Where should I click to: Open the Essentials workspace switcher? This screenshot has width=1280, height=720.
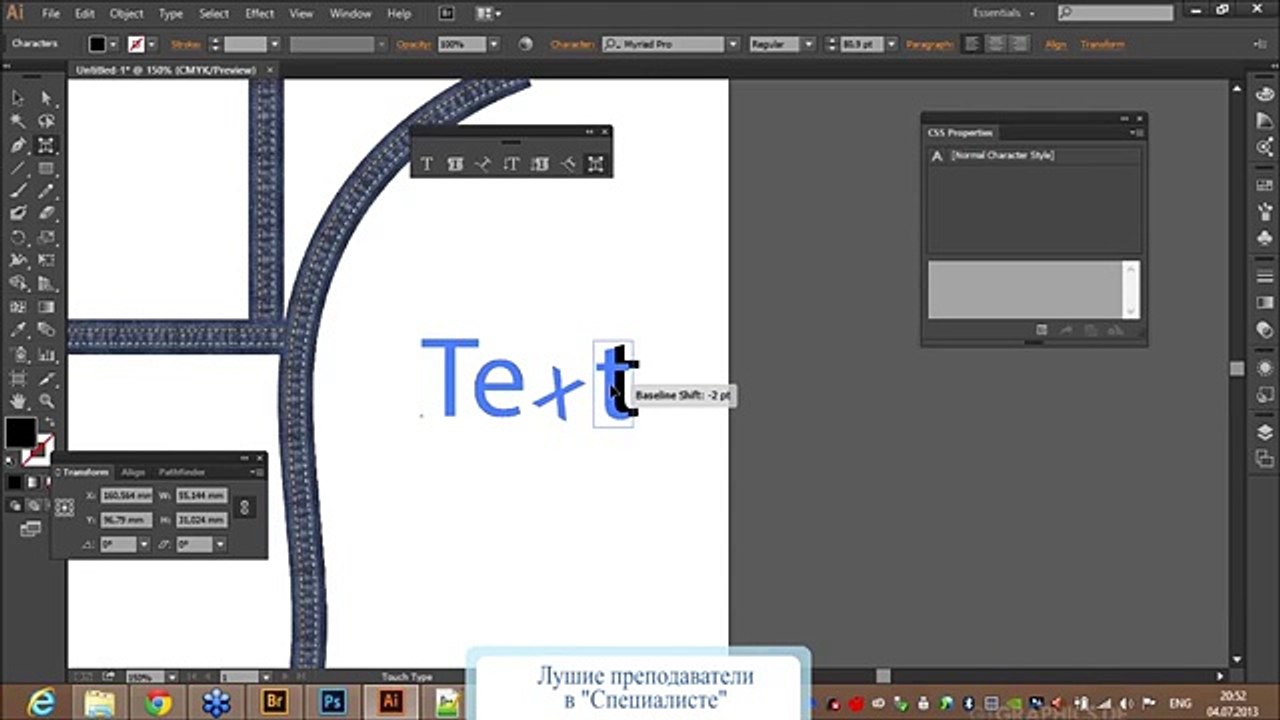point(1004,13)
